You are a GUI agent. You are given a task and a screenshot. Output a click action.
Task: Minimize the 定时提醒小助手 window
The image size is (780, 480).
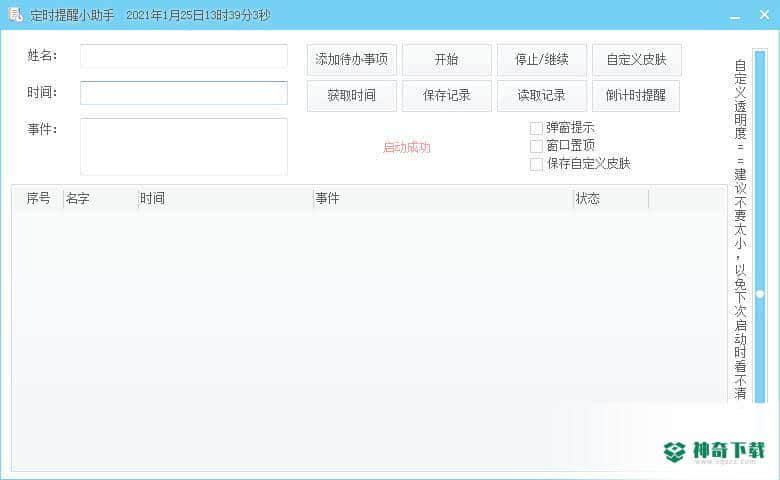coord(735,16)
